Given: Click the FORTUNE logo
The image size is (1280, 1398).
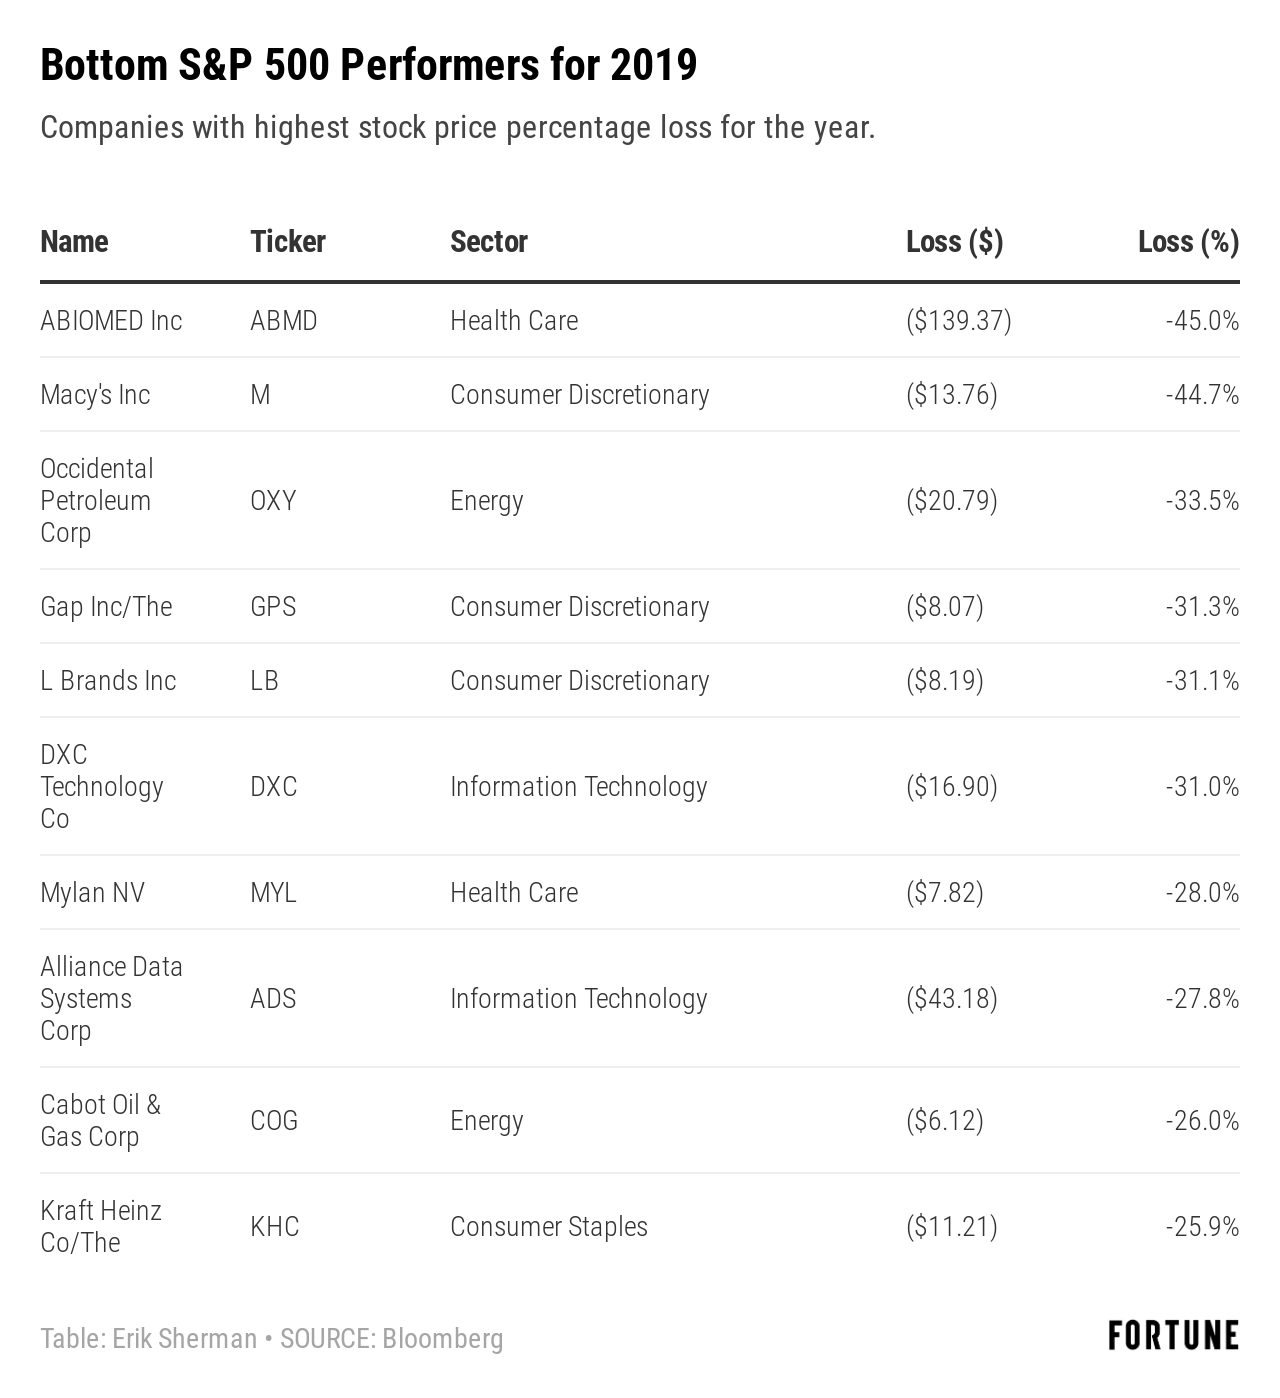Looking at the screenshot, I should pos(1173,1336).
